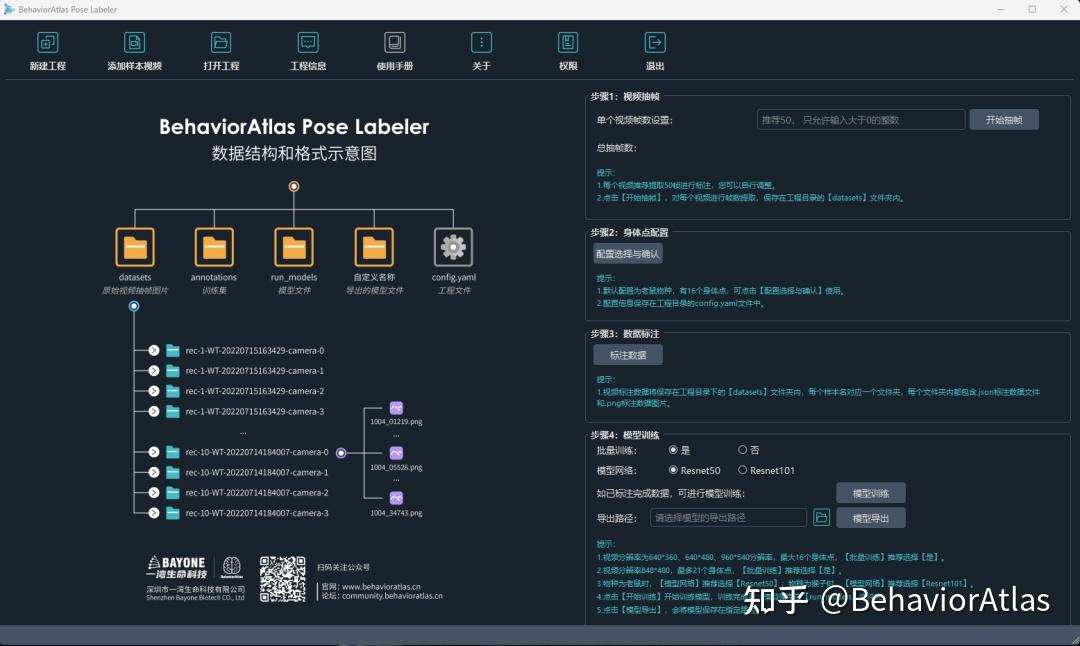Expand arrow for rec-10-WT-20220714184007-camera-3
The image size is (1080, 646).
point(154,513)
